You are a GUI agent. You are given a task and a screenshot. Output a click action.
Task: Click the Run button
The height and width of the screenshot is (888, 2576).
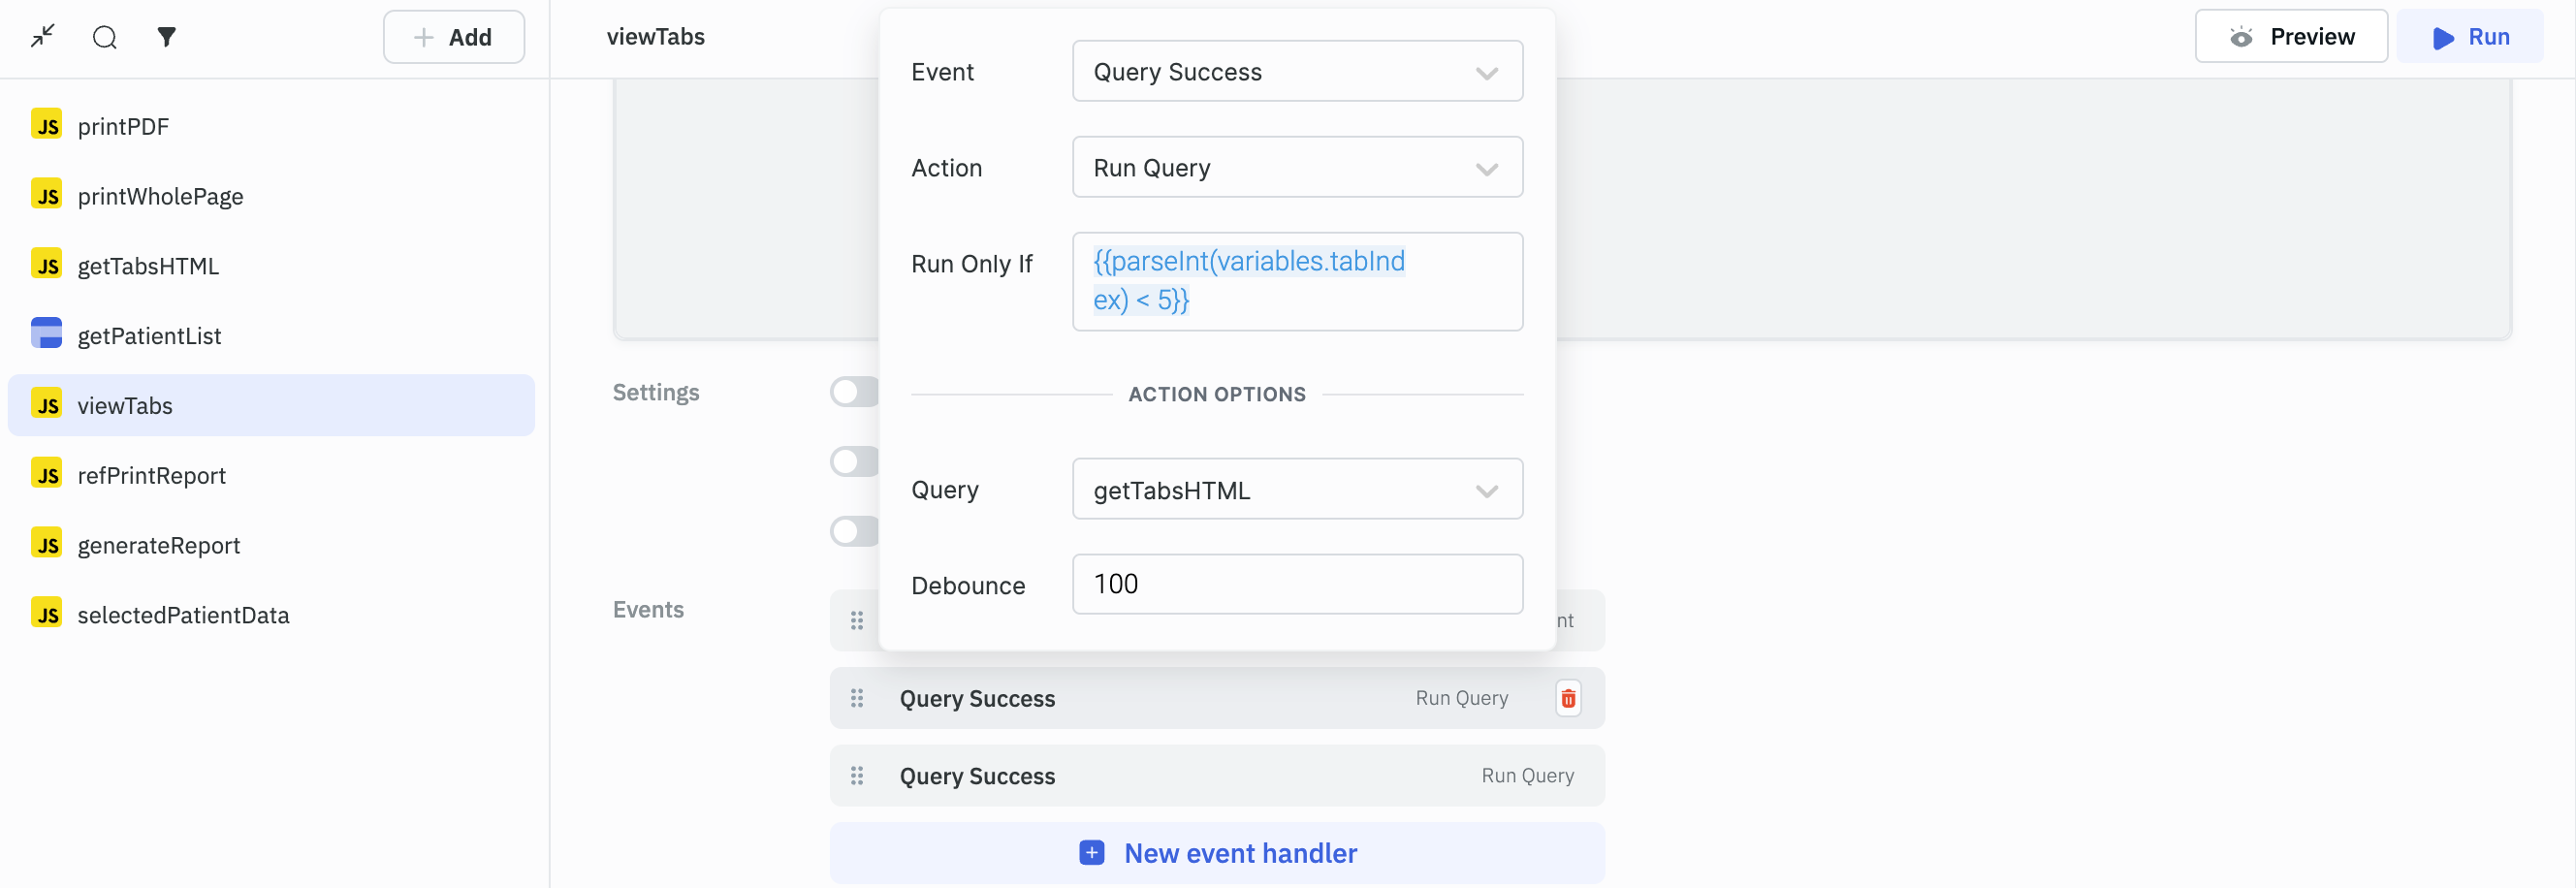(2469, 37)
